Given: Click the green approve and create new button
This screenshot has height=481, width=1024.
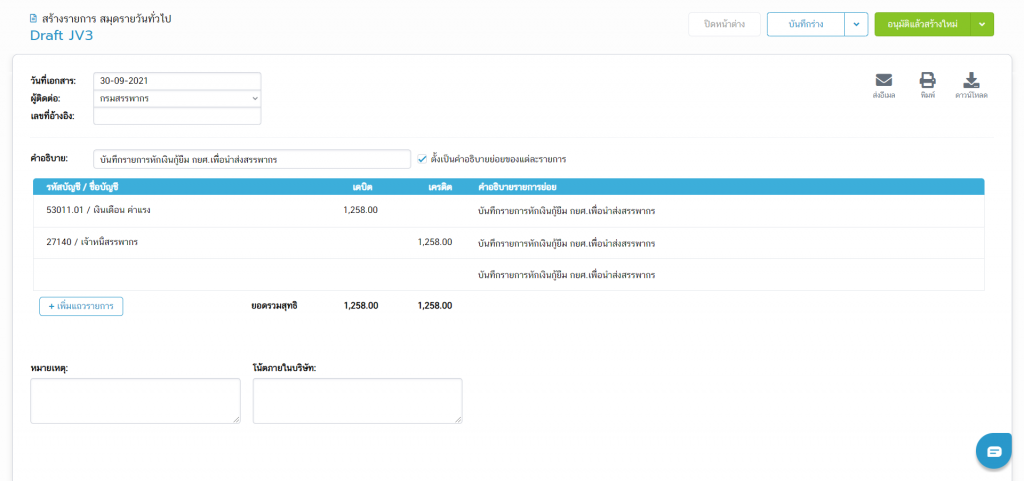Looking at the screenshot, I should [922, 24].
